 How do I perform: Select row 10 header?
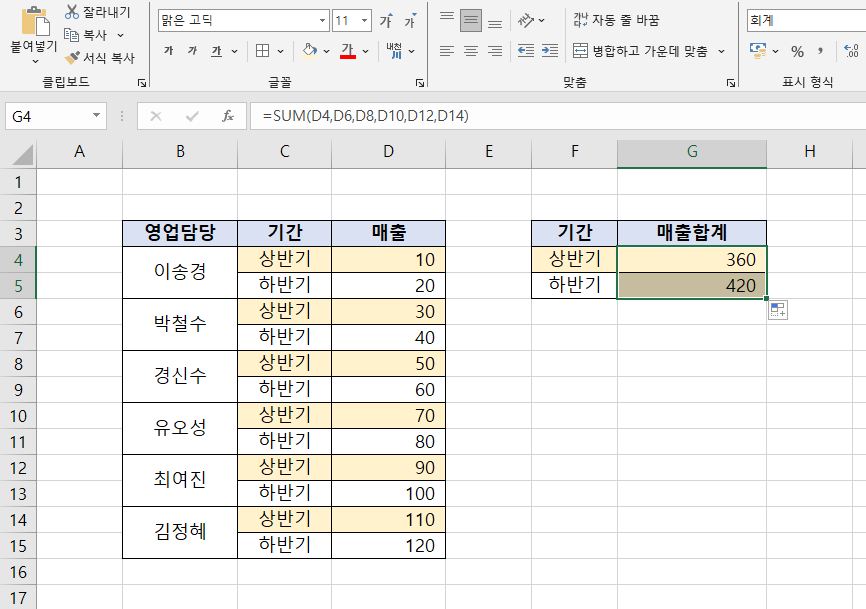[x=18, y=416]
